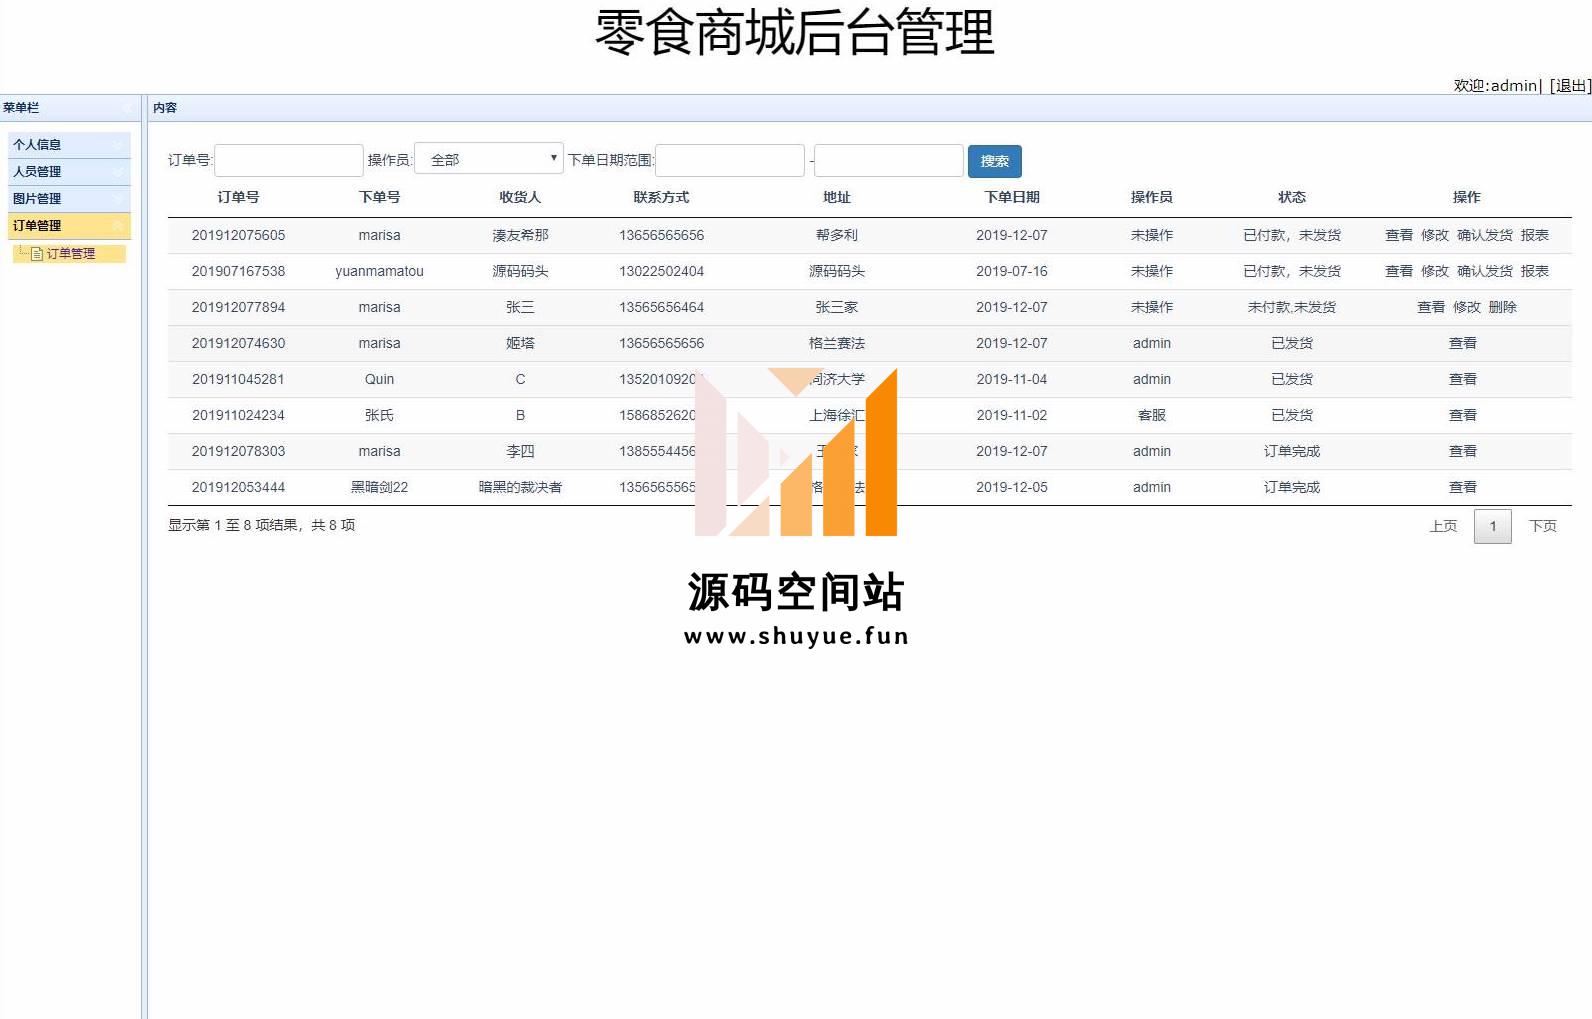Viewport: 1592px width, 1019px height.
Task: Expand the 个人信息 accordion arrow
Action: (119, 145)
